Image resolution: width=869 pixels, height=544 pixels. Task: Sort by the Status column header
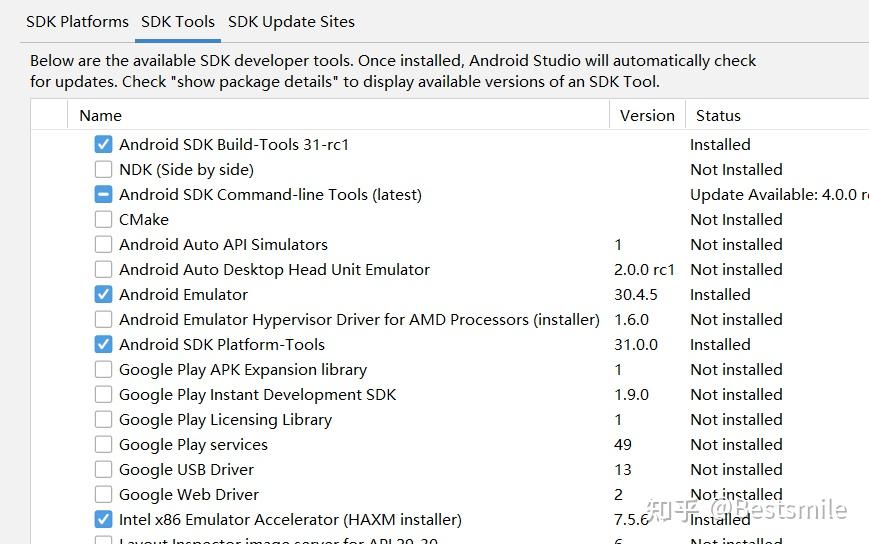[x=718, y=115]
